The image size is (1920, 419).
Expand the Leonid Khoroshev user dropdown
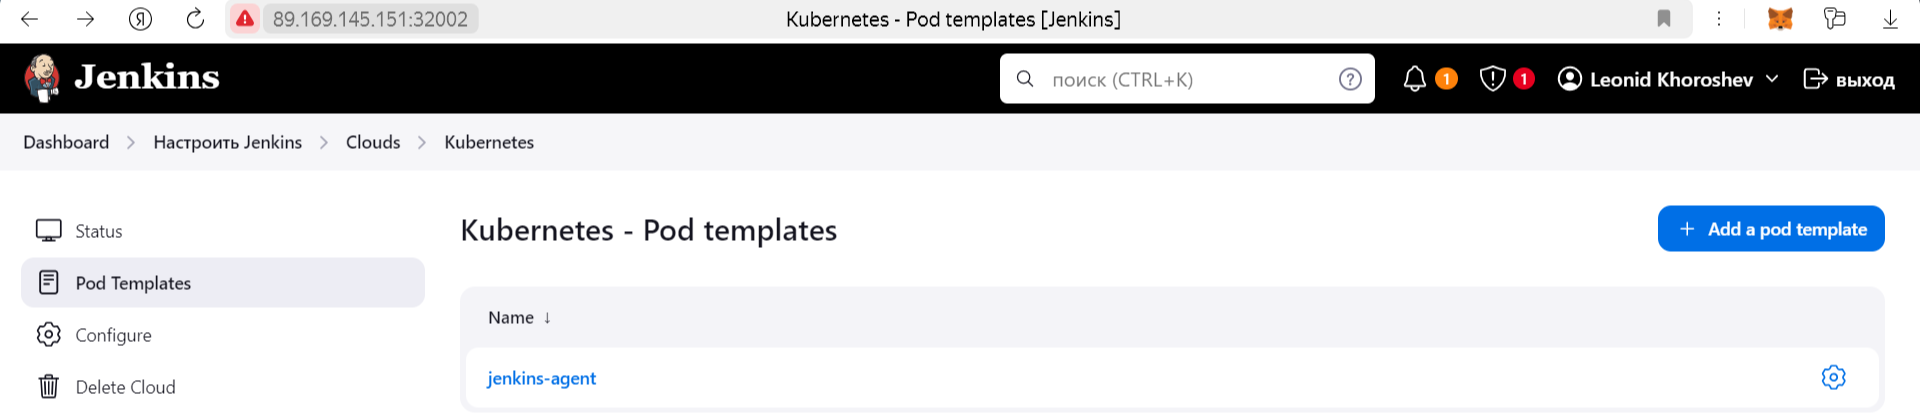click(x=1772, y=79)
